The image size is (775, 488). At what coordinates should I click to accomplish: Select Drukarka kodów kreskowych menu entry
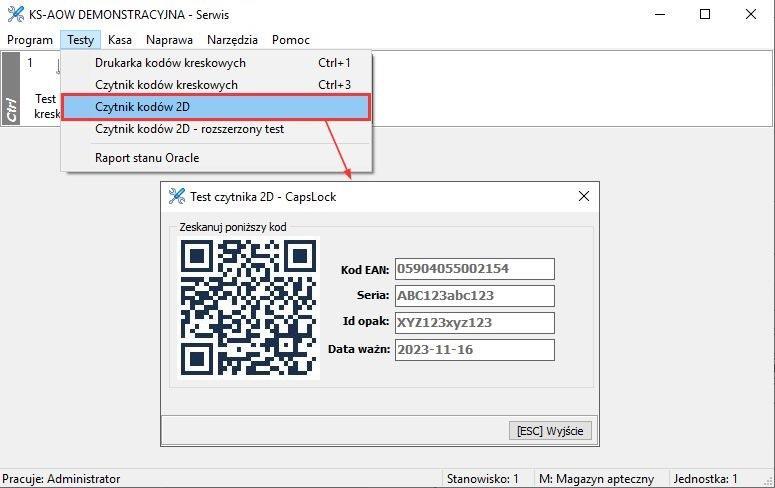[x=216, y=63]
